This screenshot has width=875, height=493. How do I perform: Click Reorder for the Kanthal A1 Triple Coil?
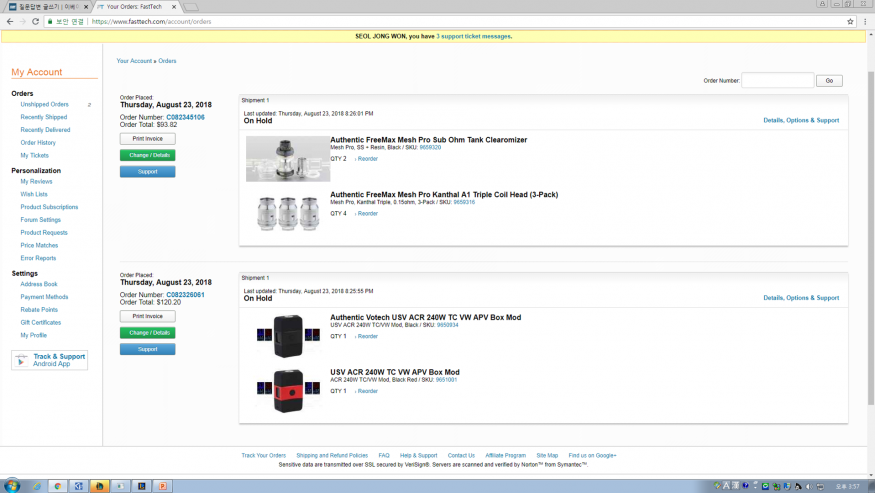(x=366, y=213)
